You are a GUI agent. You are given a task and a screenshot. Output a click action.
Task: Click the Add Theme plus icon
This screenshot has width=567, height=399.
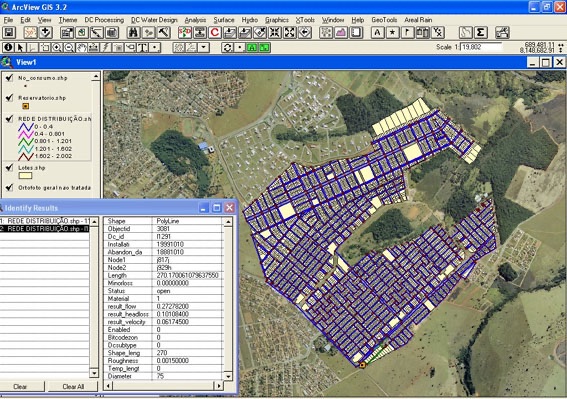[46, 33]
